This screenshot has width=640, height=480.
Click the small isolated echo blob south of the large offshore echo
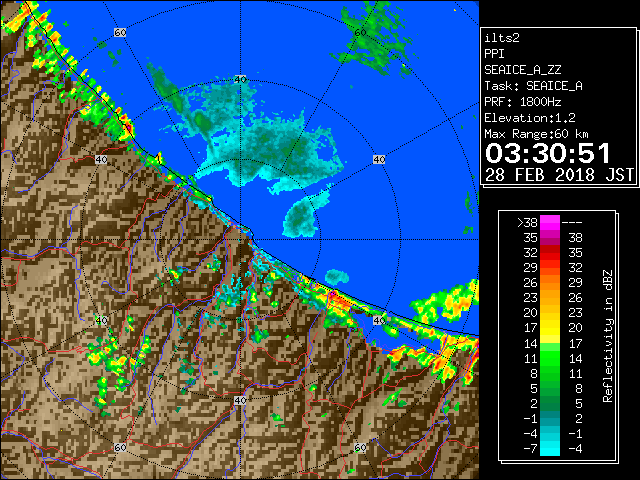tap(337, 277)
